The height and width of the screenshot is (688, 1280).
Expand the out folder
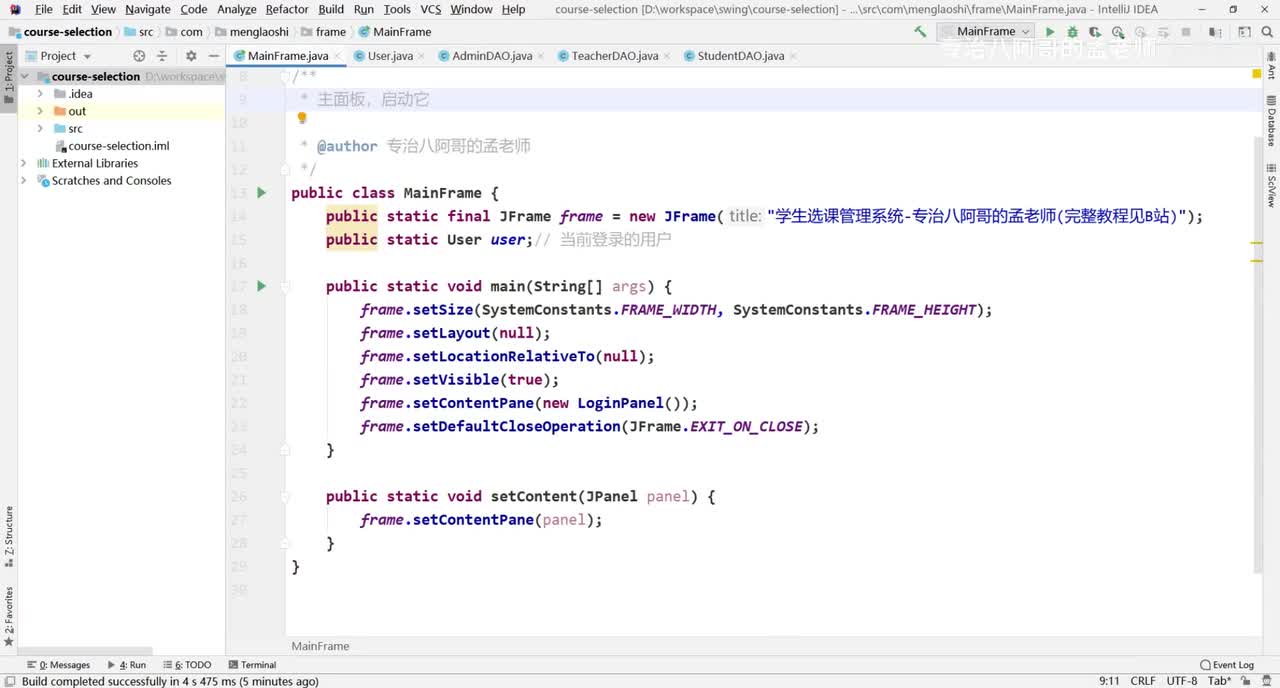coord(40,111)
